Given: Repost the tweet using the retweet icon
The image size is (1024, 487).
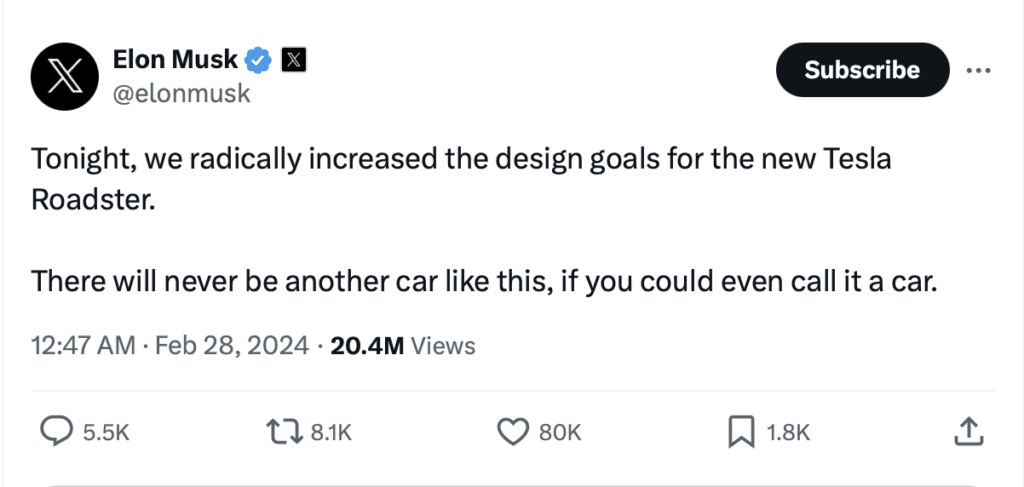Looking at the screenshot, I should (x=285, y=431).
